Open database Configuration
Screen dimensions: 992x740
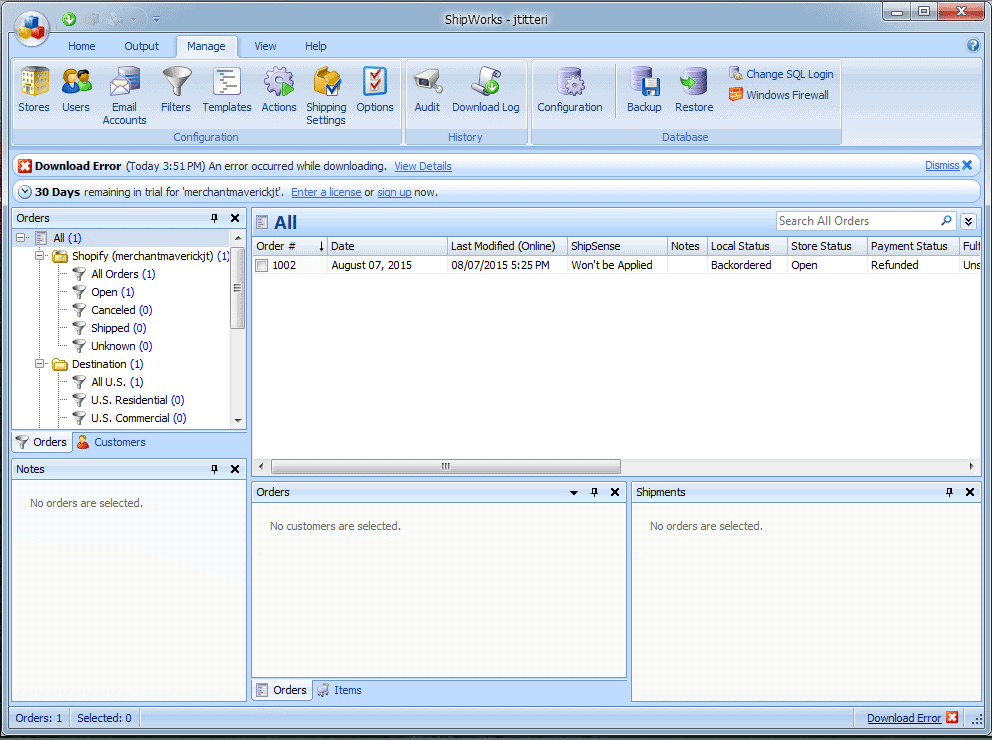point(570,90)
